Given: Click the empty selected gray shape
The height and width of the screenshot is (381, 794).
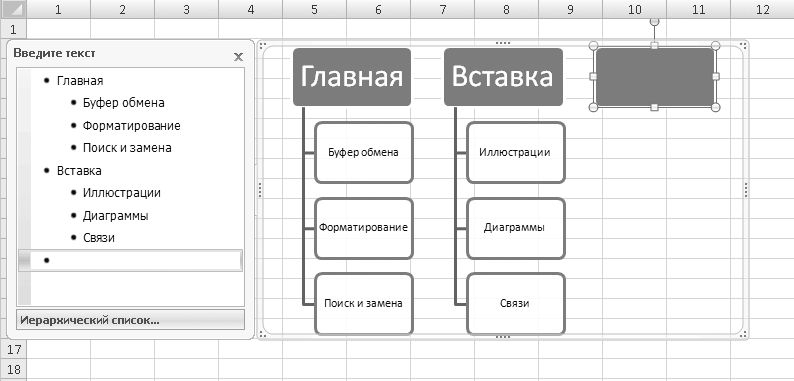Looking at the screenshot, I should point(655,77).
